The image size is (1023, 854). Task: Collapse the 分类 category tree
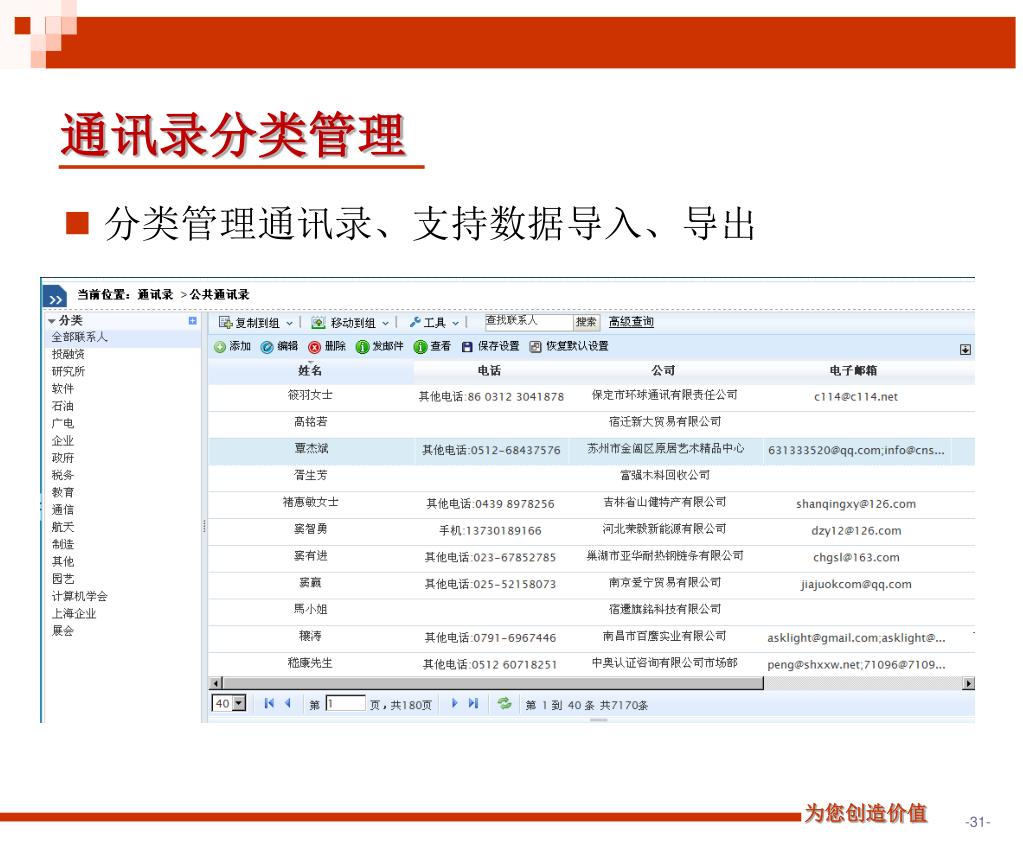[x=52, y=321]
